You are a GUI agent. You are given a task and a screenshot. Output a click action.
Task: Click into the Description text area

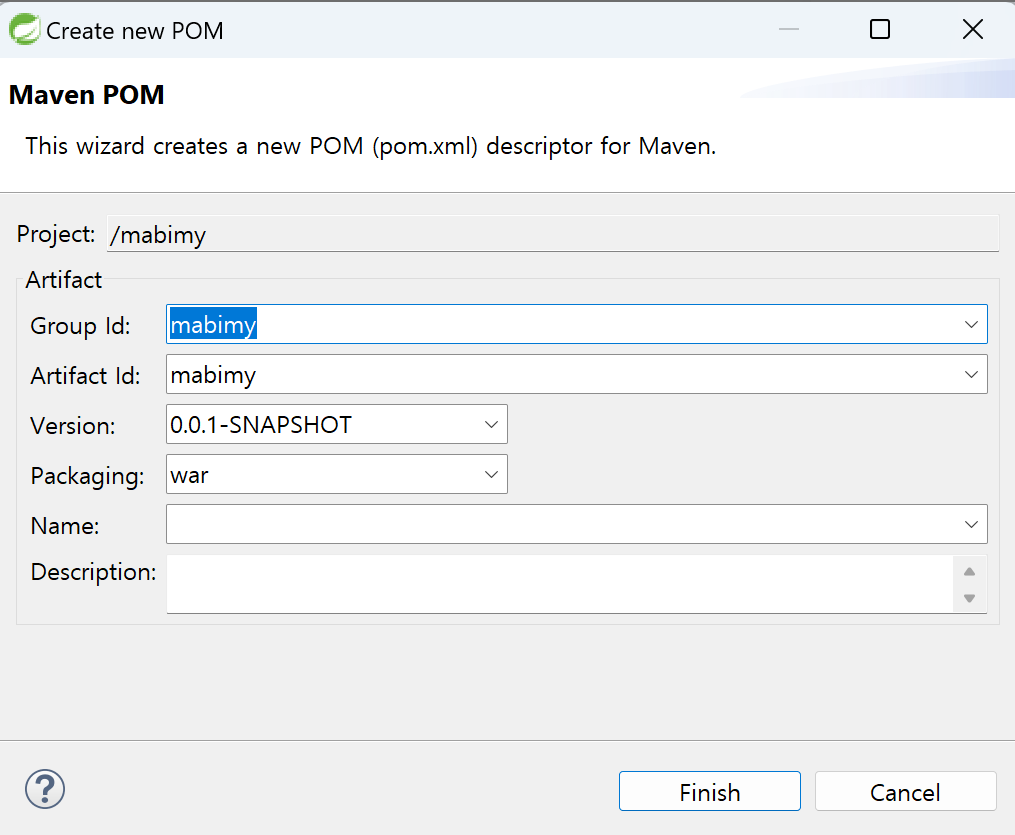tap(560, 584)
